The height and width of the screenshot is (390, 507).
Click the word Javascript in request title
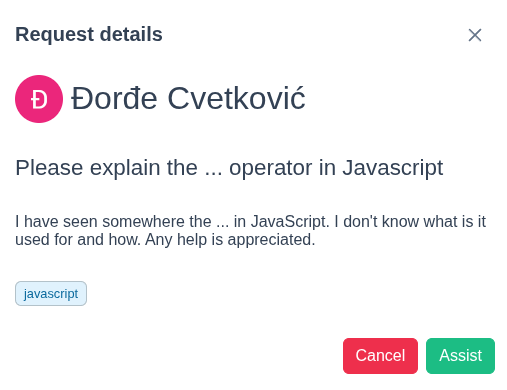[393, 168]
